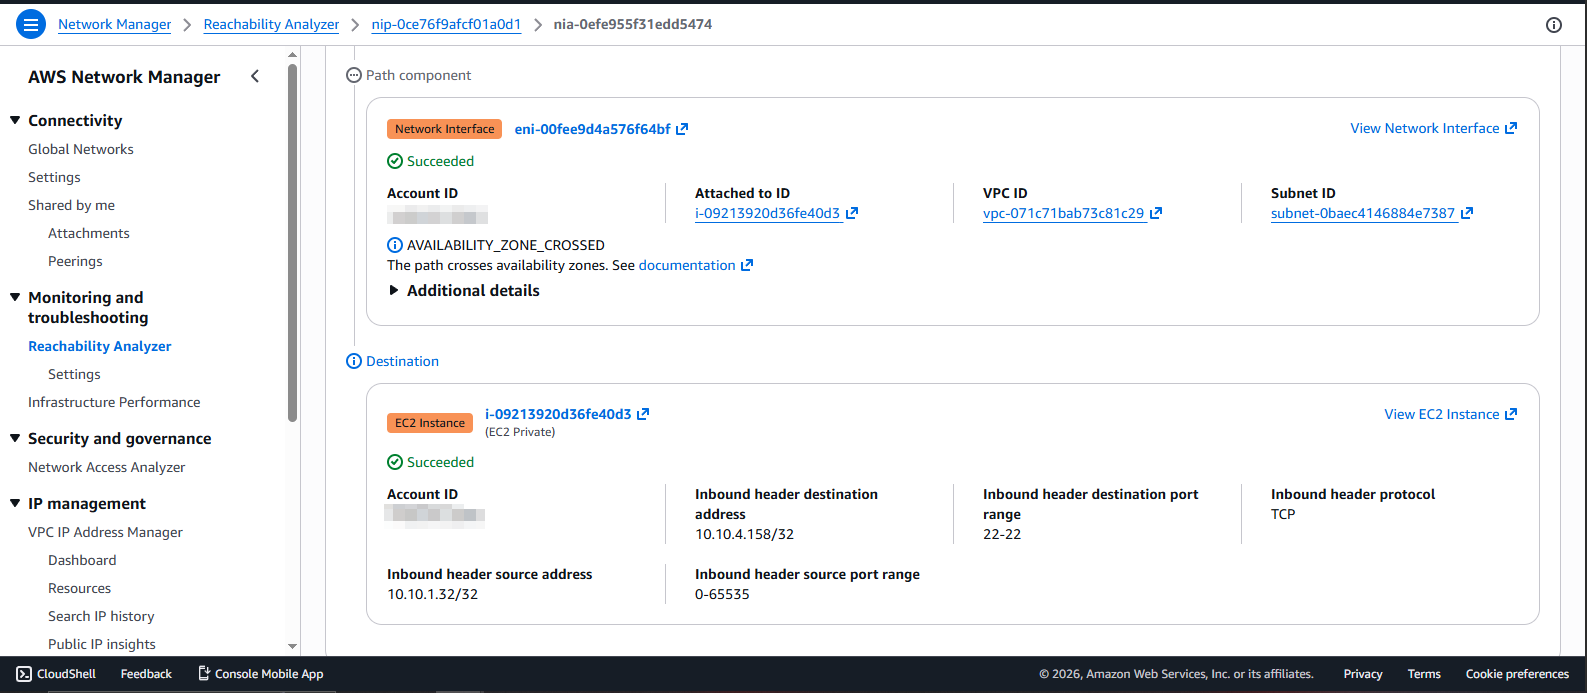Click external link icon beside View Network Interface
1587x693 pixels.
1511,128
